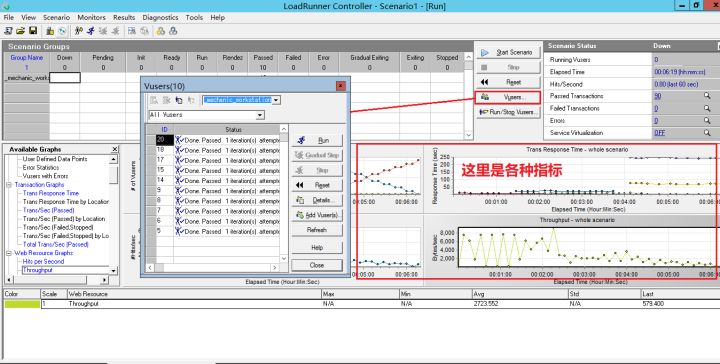Click the Details... button in Vusers dialog
Screen dimensions: 720x364
[317, 200]
